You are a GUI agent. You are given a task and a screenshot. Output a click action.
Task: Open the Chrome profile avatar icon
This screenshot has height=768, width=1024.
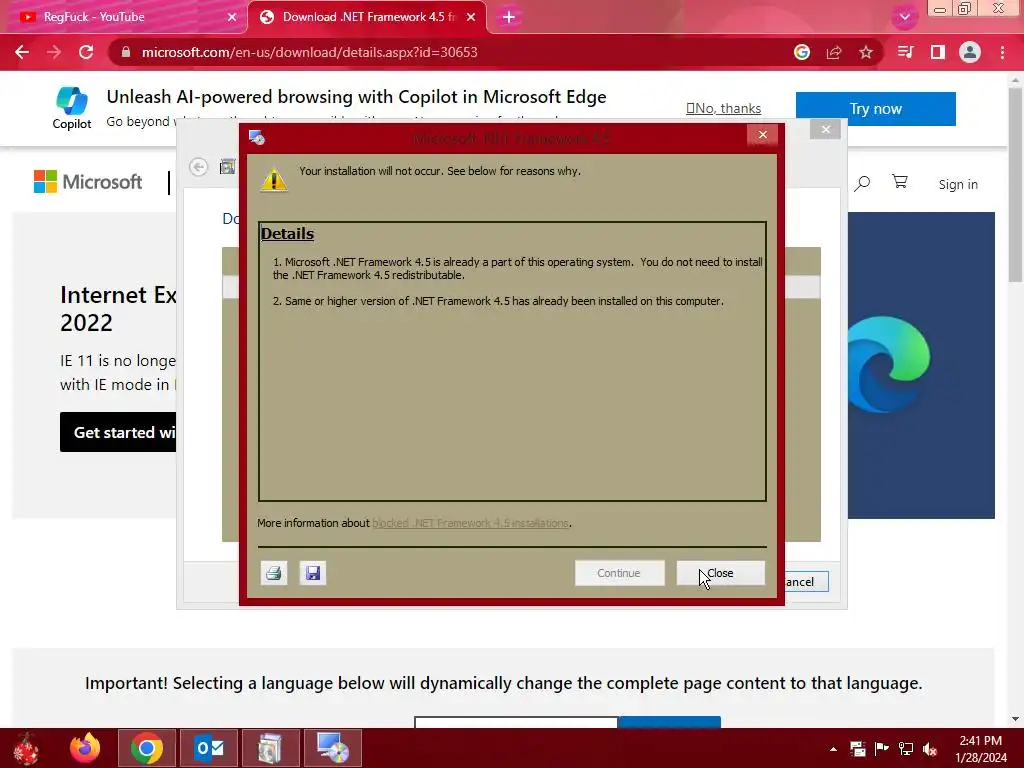[970, 52]
